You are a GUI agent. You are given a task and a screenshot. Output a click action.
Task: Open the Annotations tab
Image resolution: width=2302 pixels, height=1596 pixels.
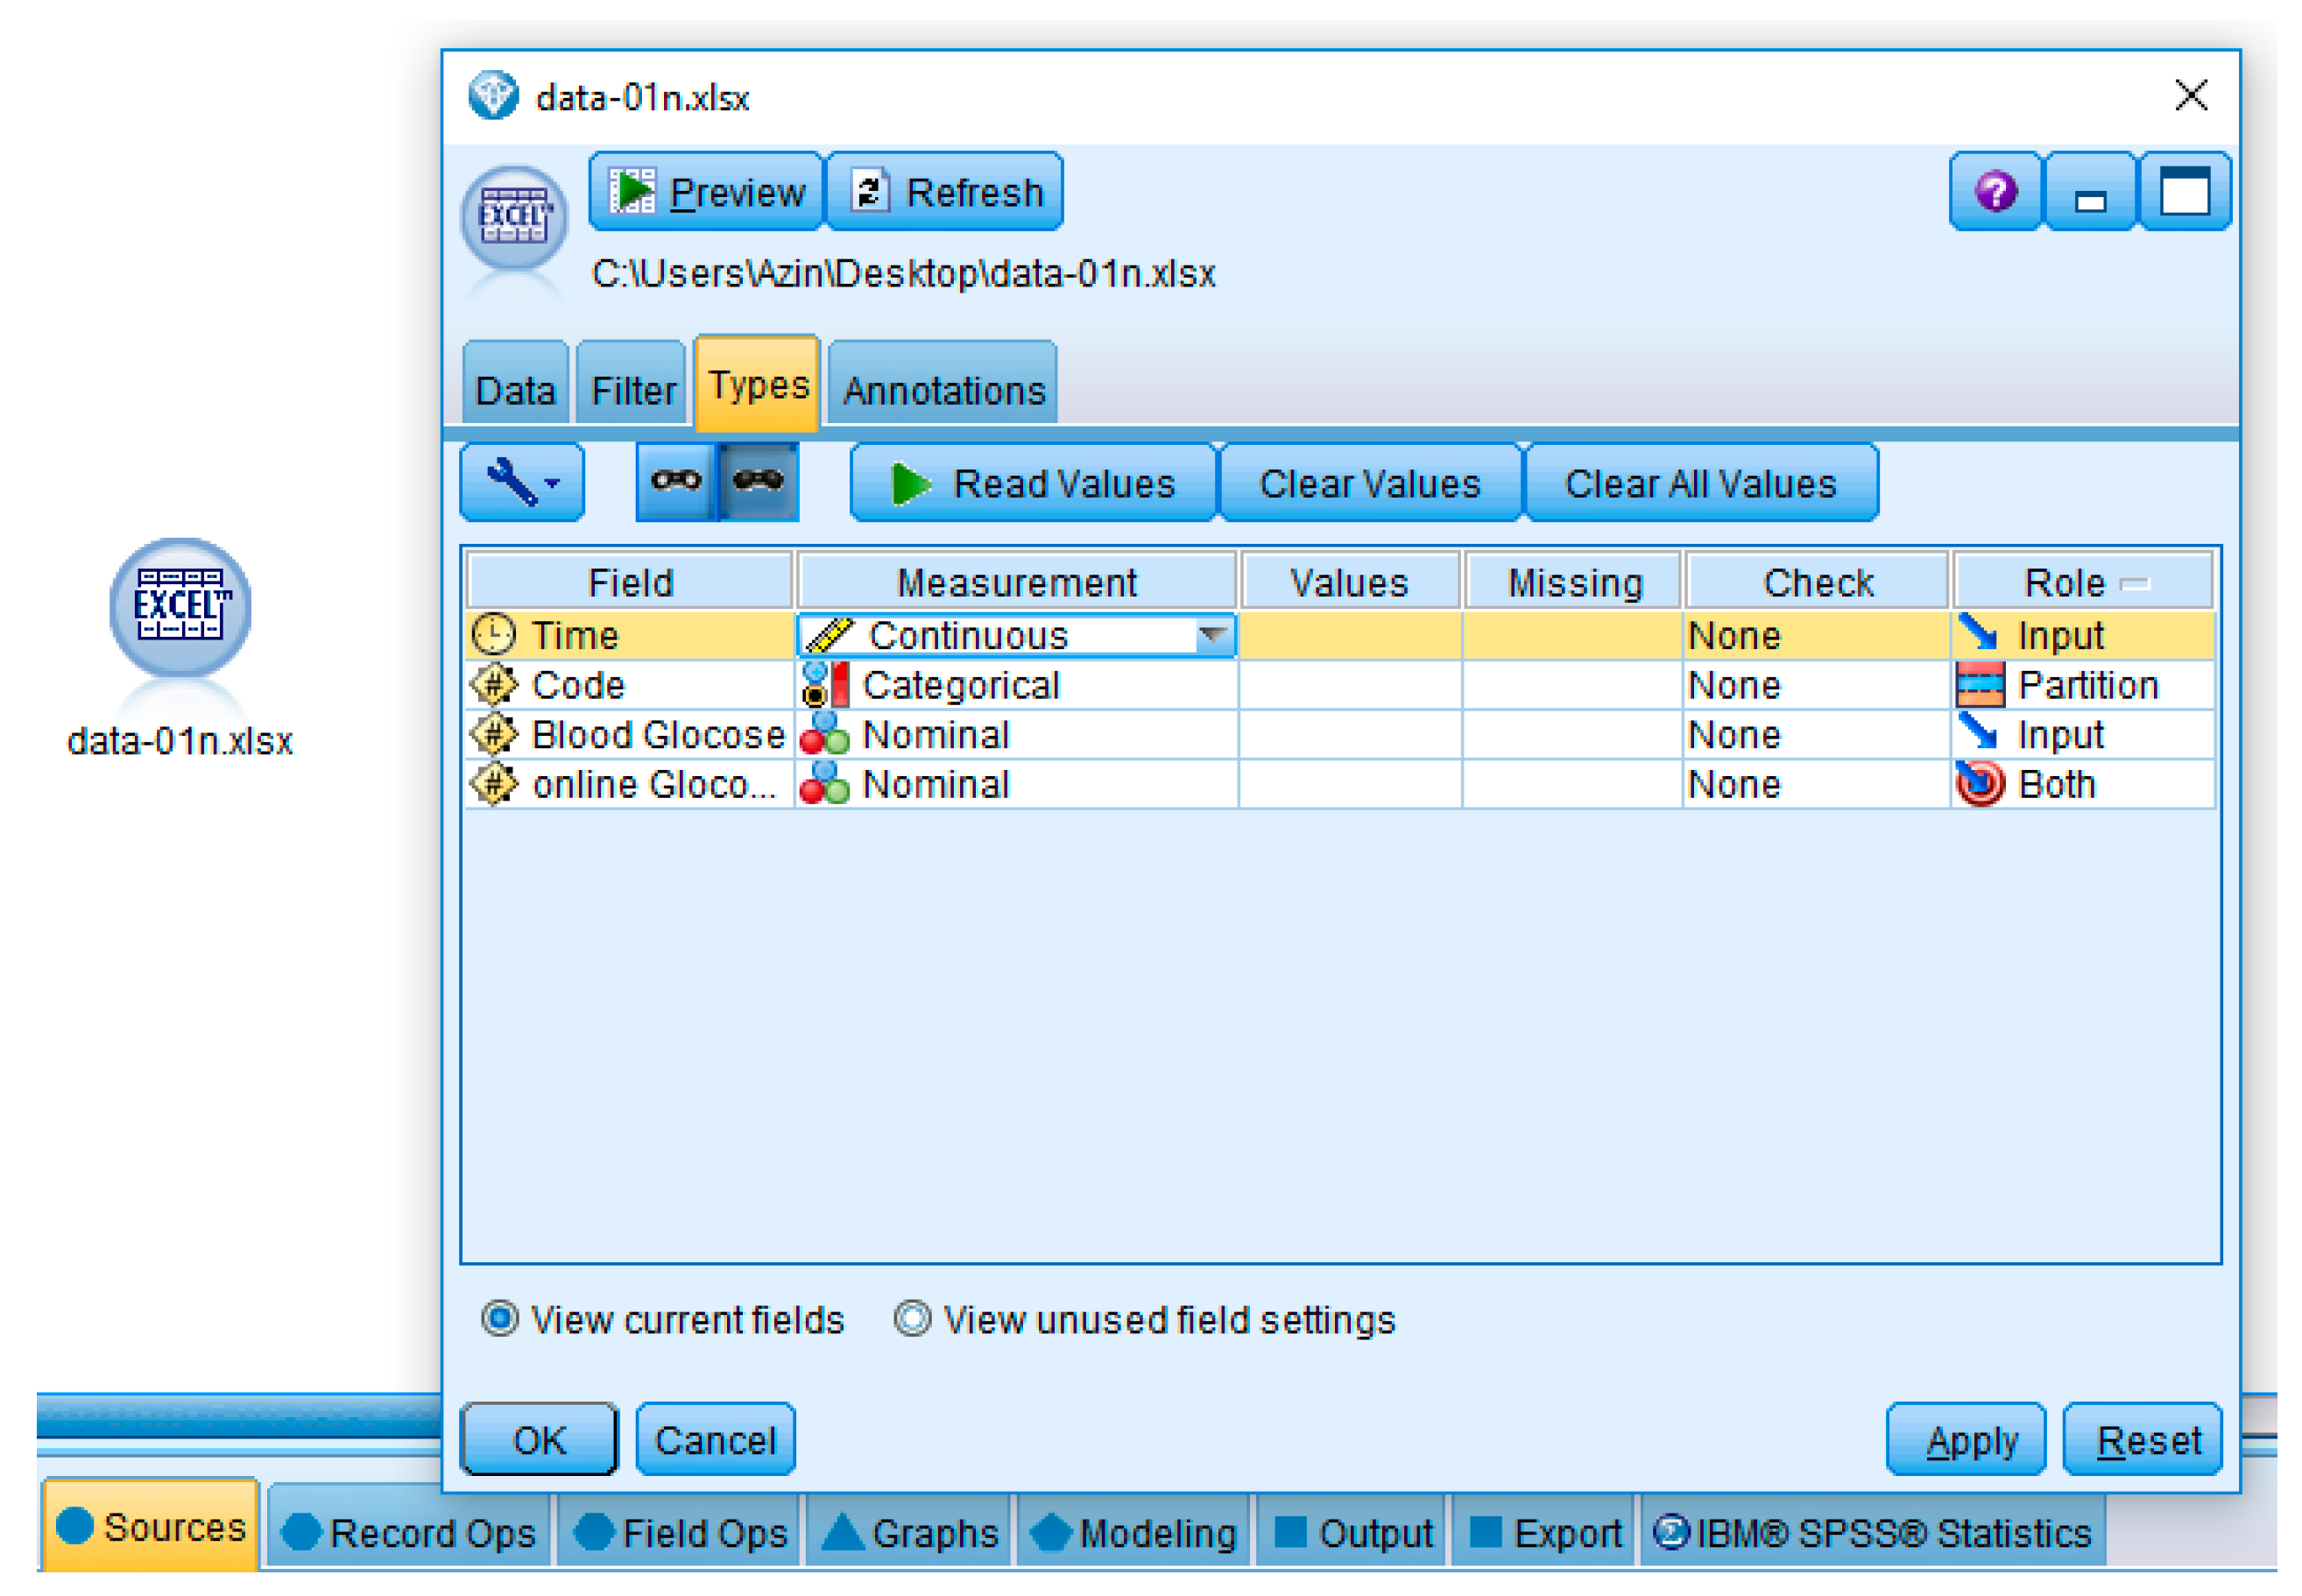[x=943, y=389]
